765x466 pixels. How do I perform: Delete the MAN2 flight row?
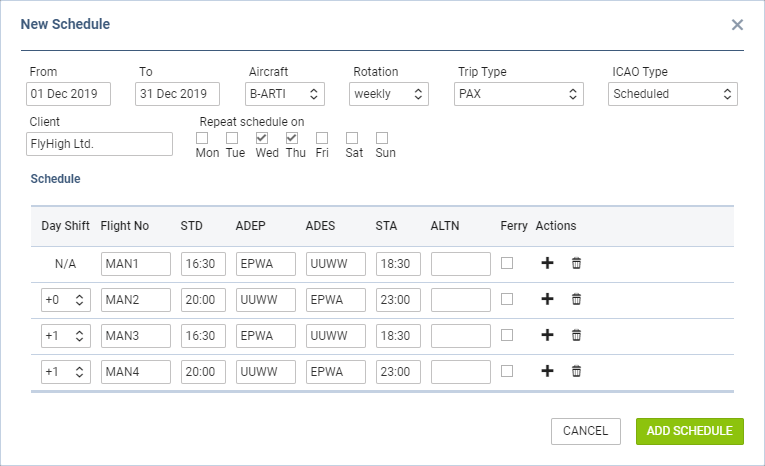point(576,299)
